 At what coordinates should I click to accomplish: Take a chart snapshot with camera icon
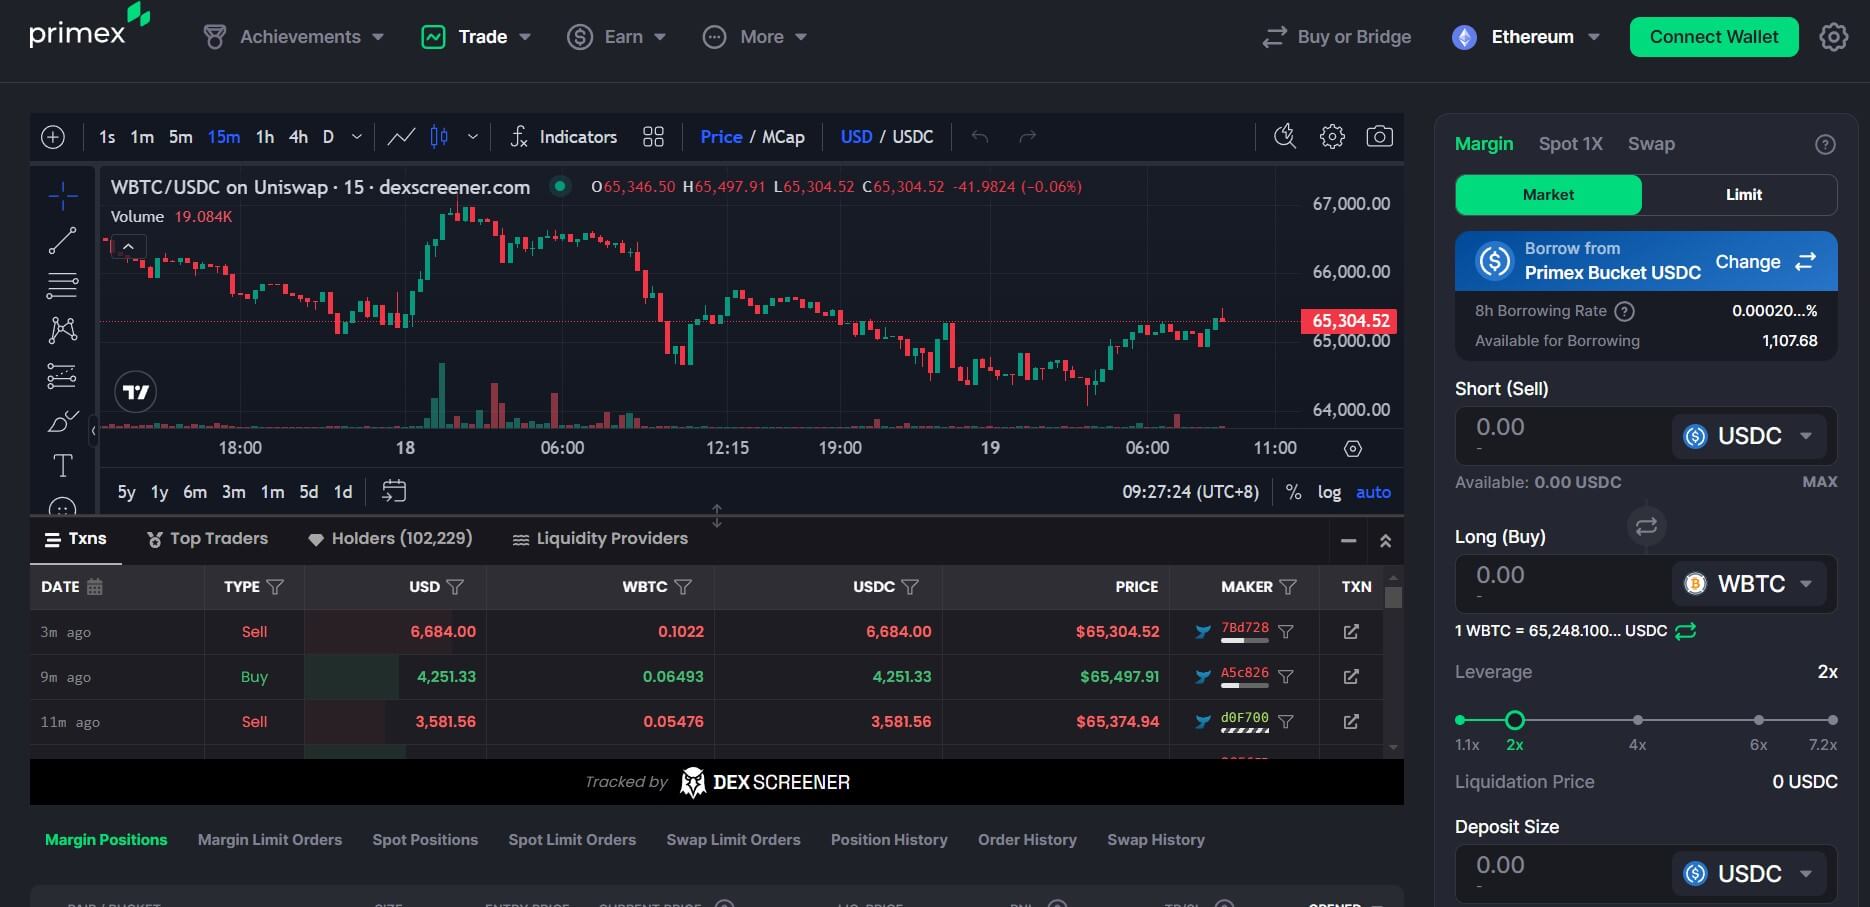1379,136
